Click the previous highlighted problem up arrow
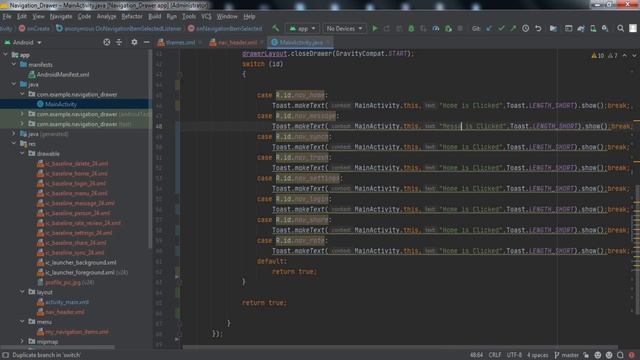The image size is (640, 360). pos(624,56)
